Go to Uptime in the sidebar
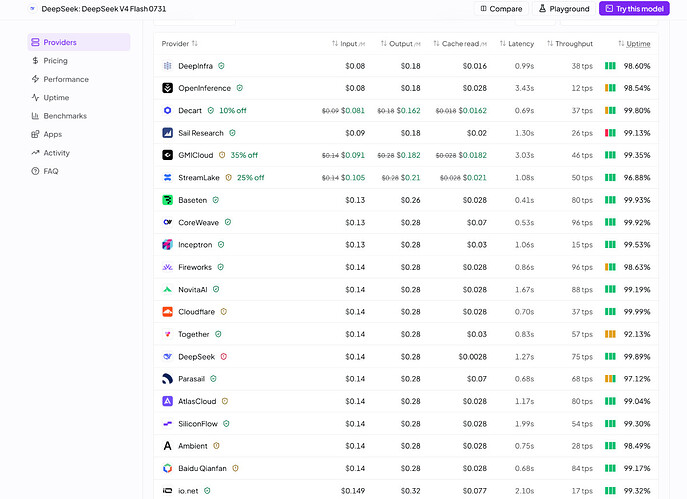 tap(79, 97)
